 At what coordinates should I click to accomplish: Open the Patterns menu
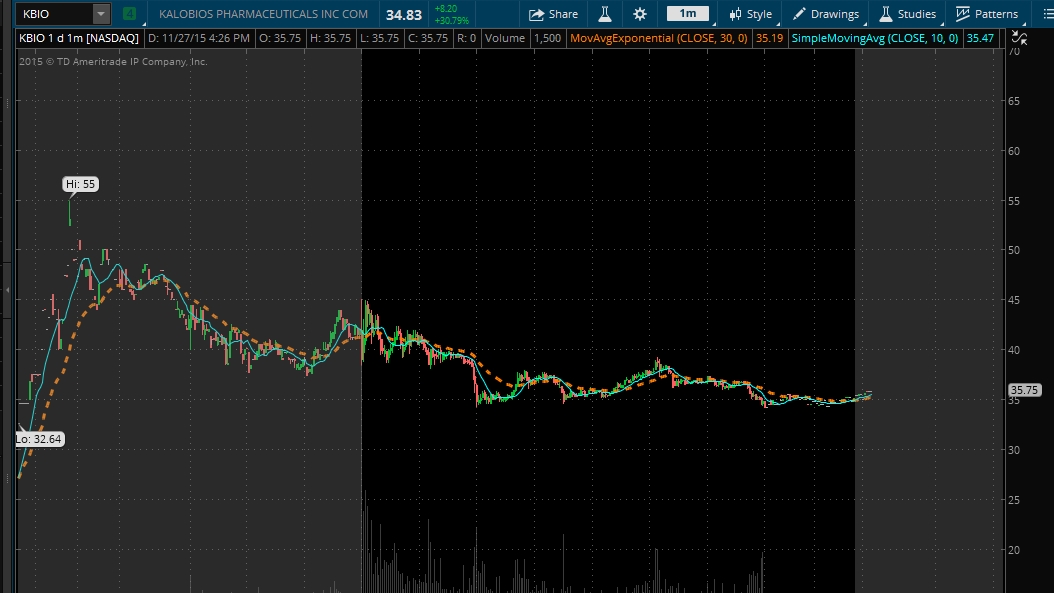point(987,13)
